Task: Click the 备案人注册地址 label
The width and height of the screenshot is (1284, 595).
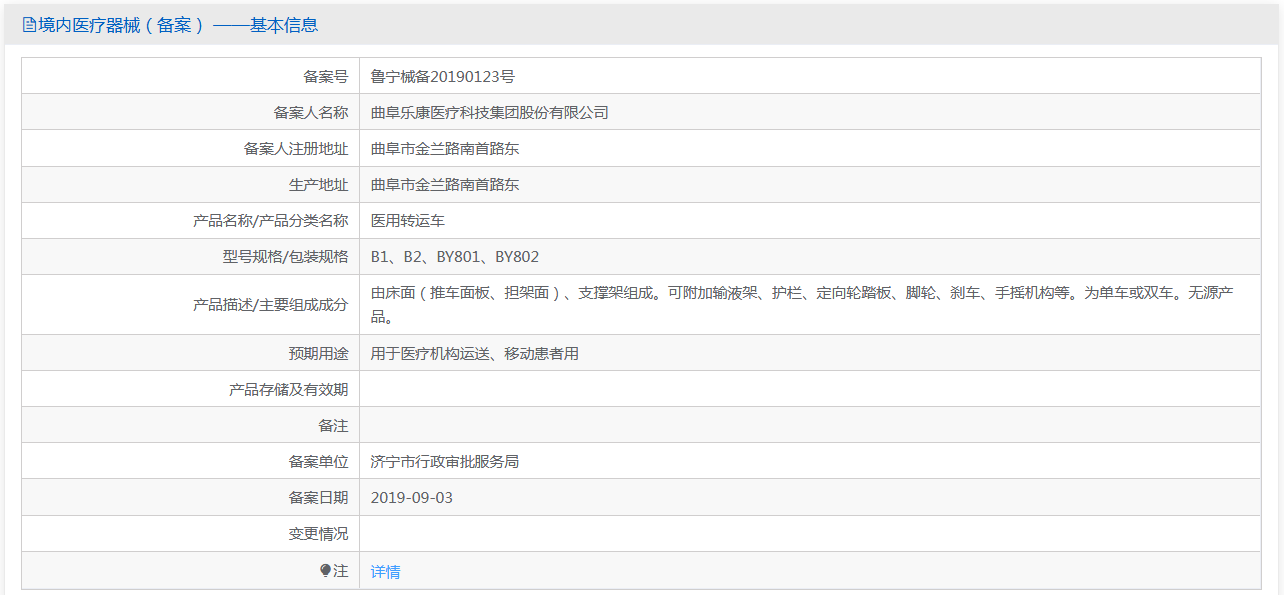Action: [x=296, y=148]
